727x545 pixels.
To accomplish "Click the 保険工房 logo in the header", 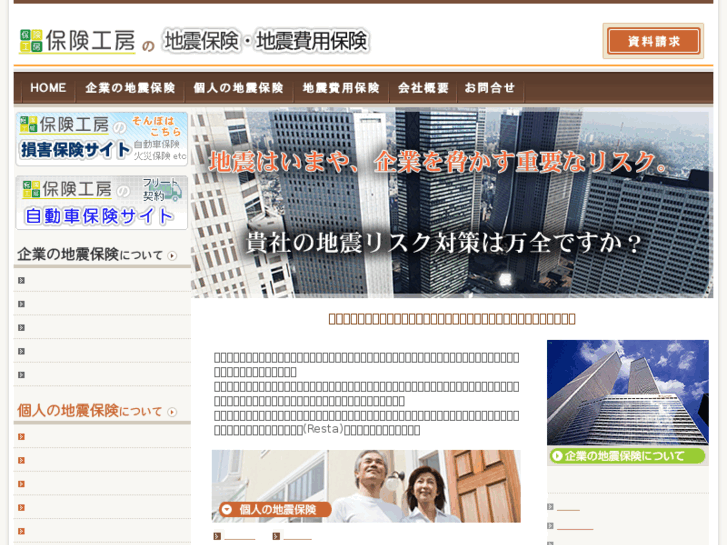I will 77,41.
